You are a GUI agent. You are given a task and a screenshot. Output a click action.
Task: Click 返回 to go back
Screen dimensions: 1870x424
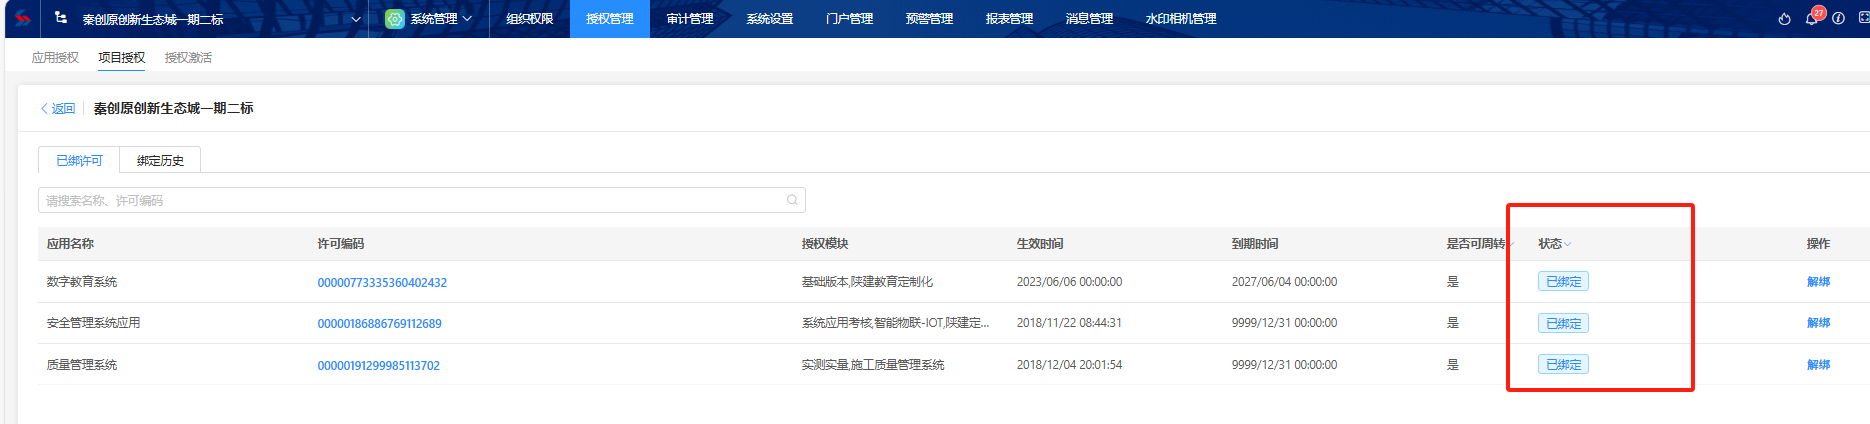click(x=58, y=108)
